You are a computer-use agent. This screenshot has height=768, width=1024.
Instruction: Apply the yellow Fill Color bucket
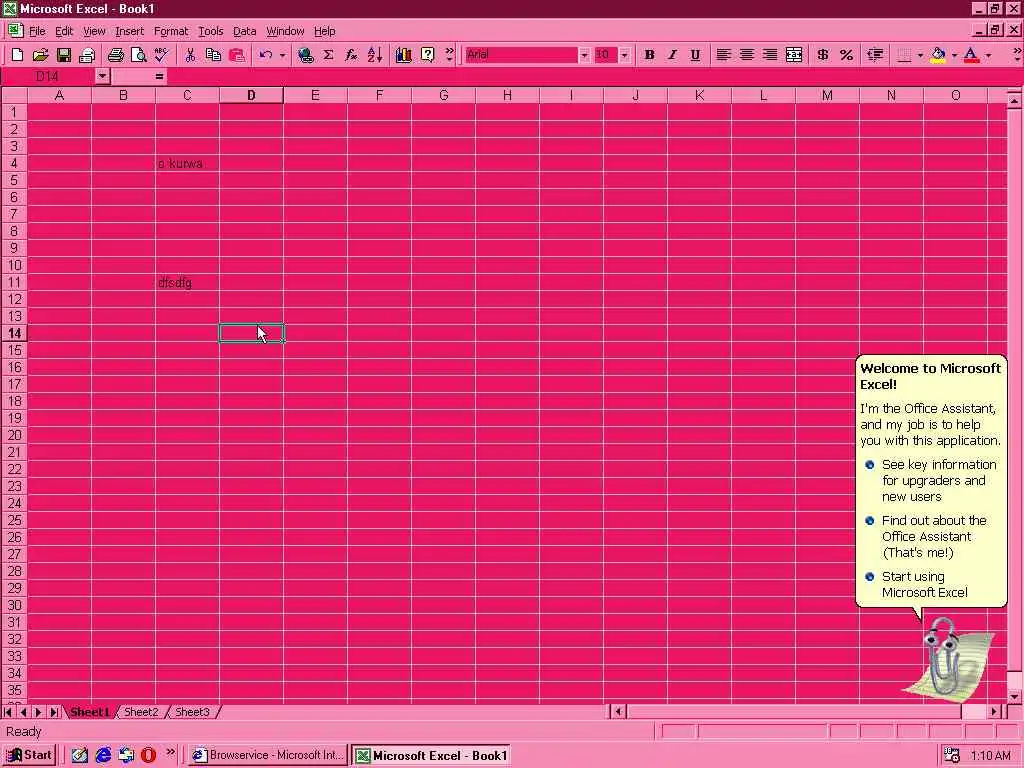pos(938,55)
